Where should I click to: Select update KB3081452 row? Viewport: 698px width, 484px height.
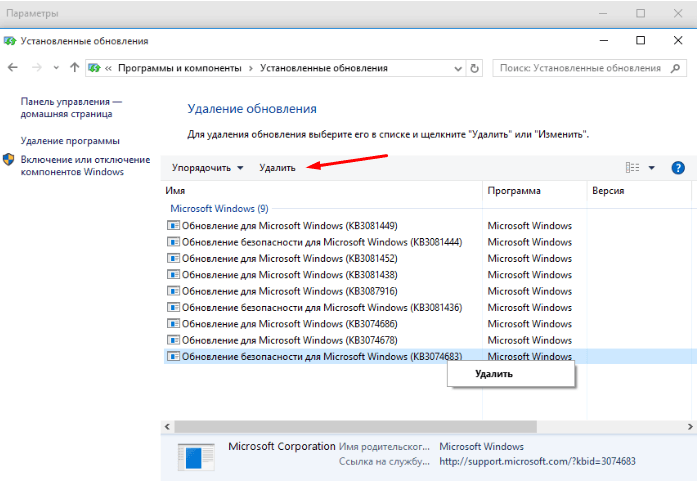pyautogui.click(x=430, y=259)
